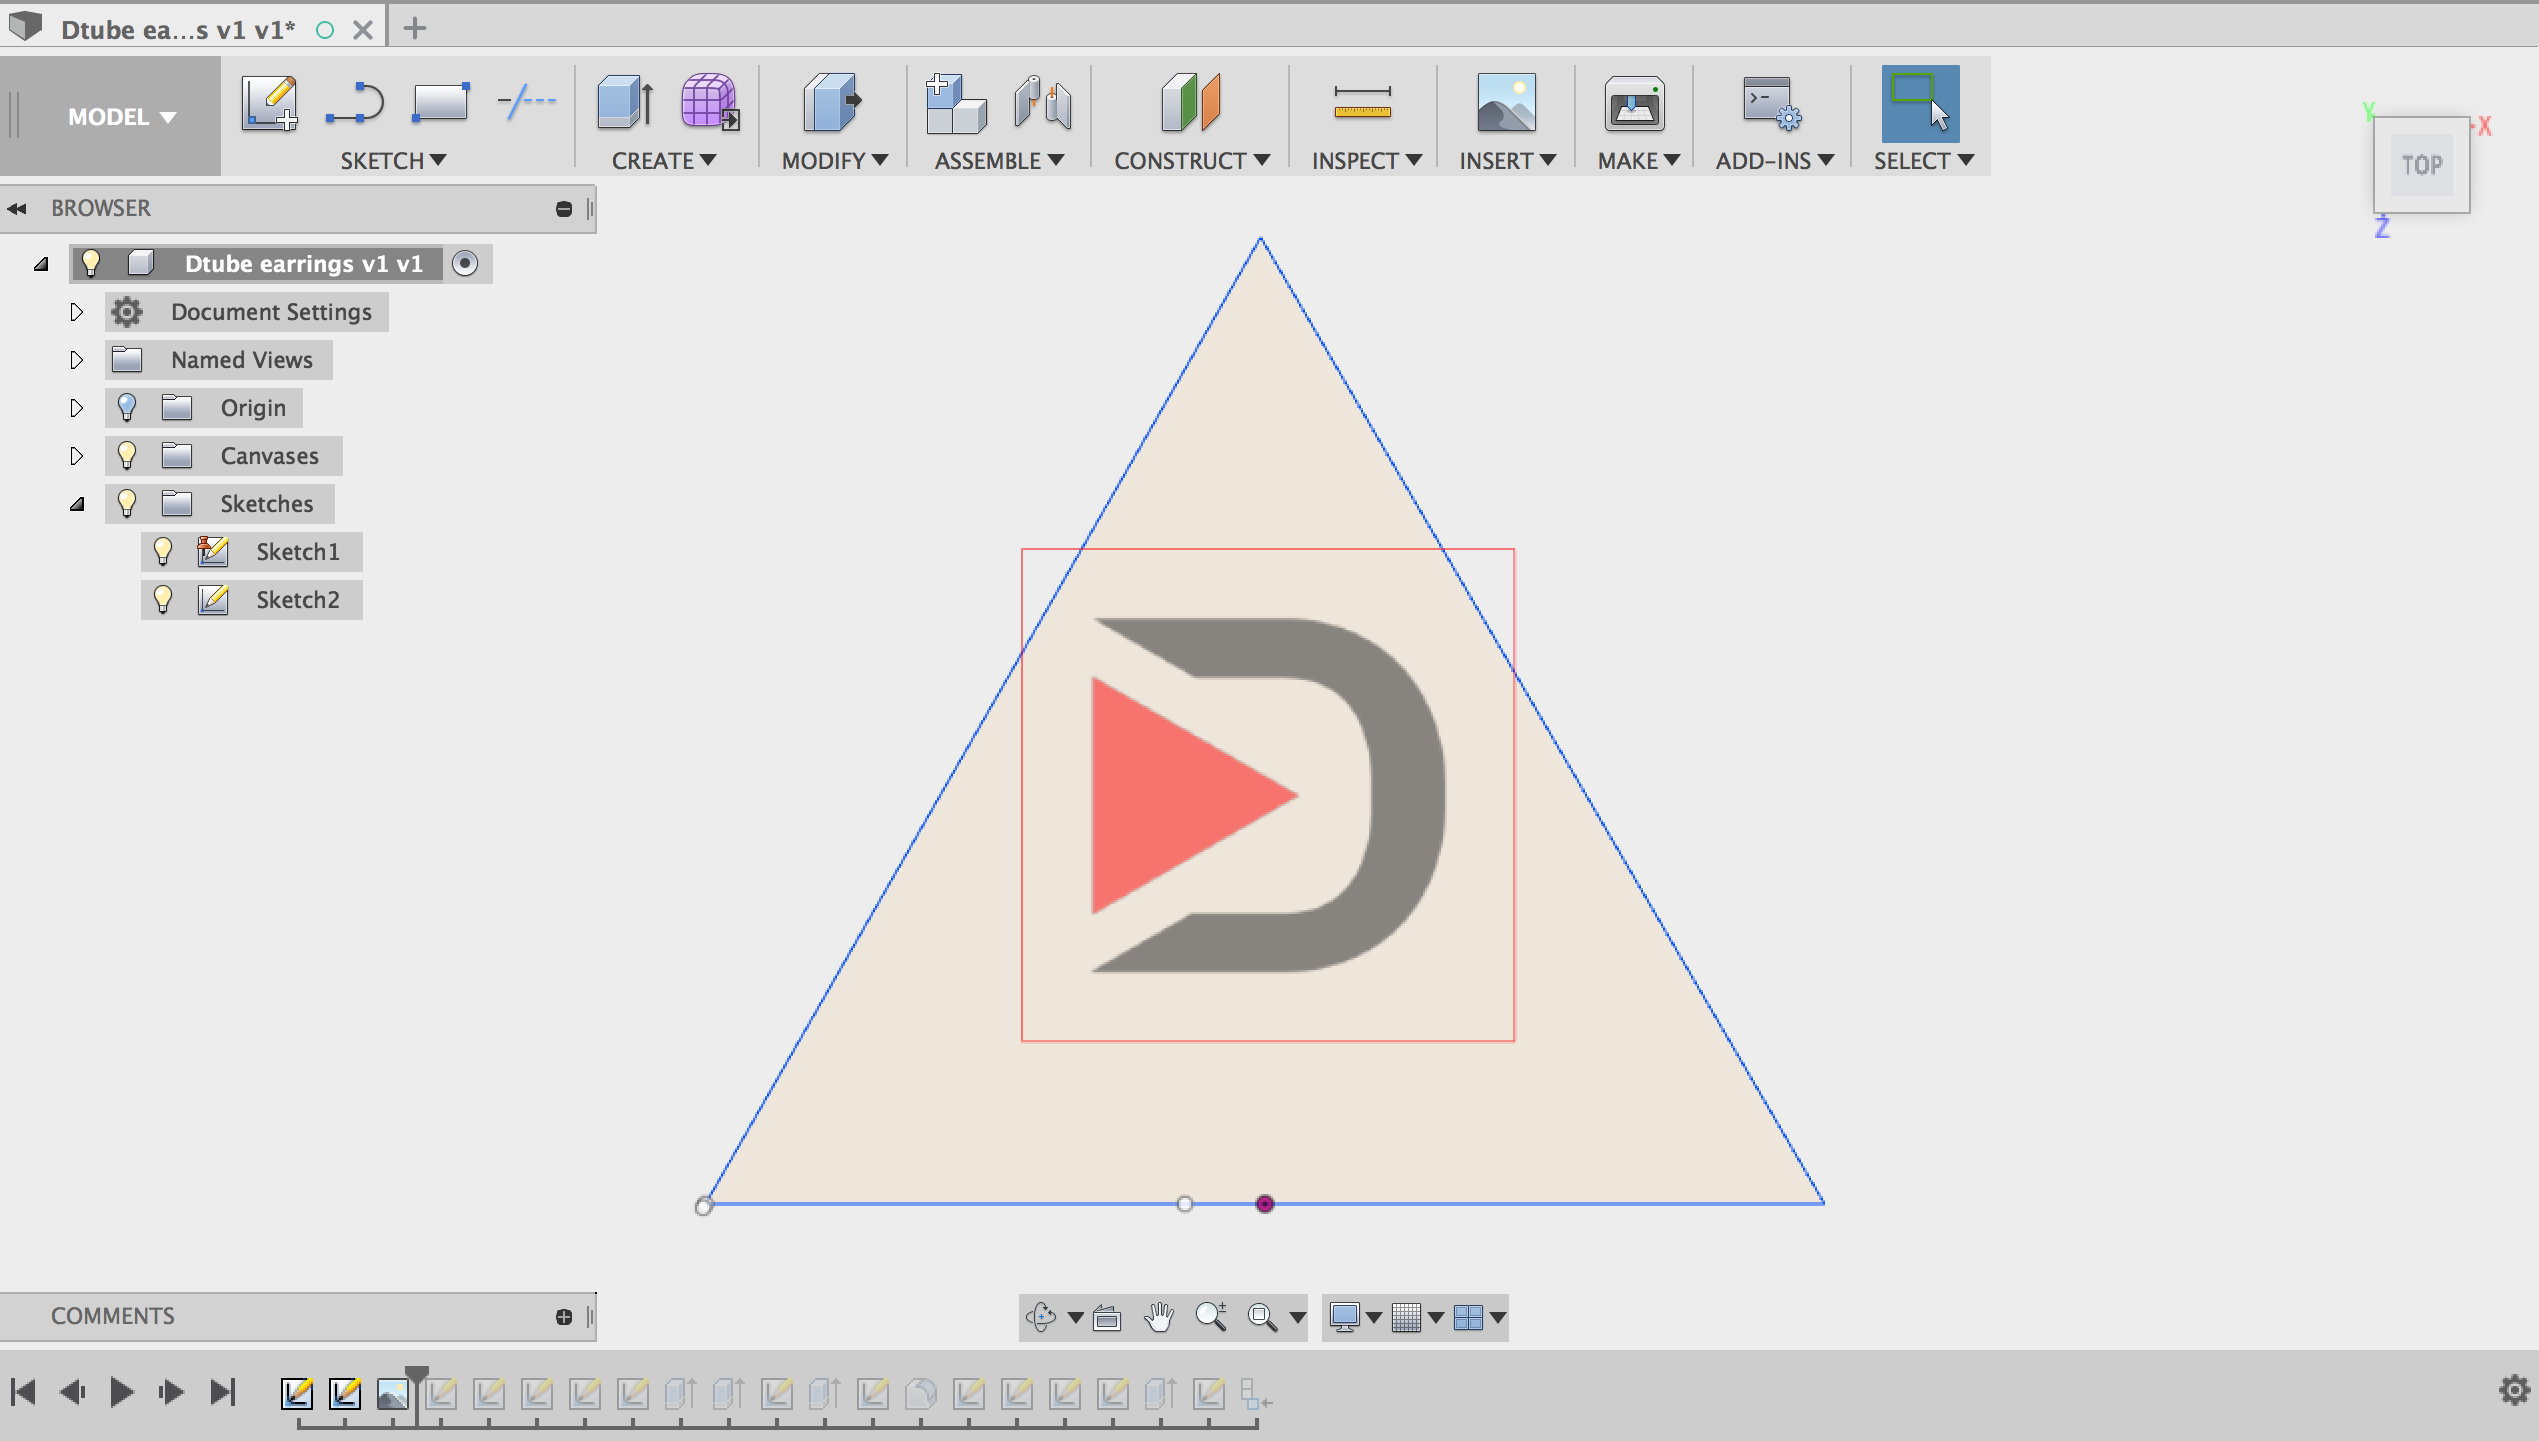Viewport: 2539px width, 1441px height.
Task: Open the SKETCH menu
Action: (393, 161)
